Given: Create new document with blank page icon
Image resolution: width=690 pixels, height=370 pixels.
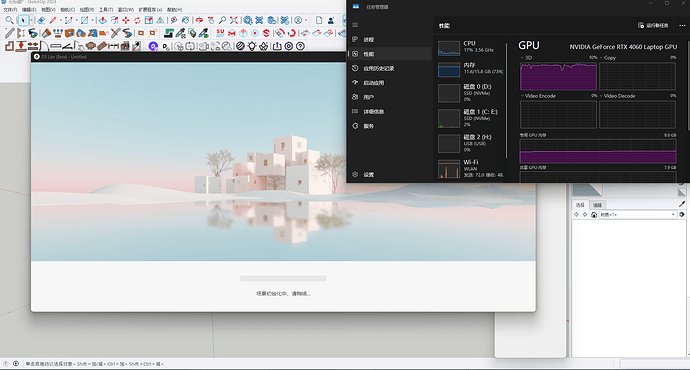Looking at the screenshot, I should coord(319,20).
